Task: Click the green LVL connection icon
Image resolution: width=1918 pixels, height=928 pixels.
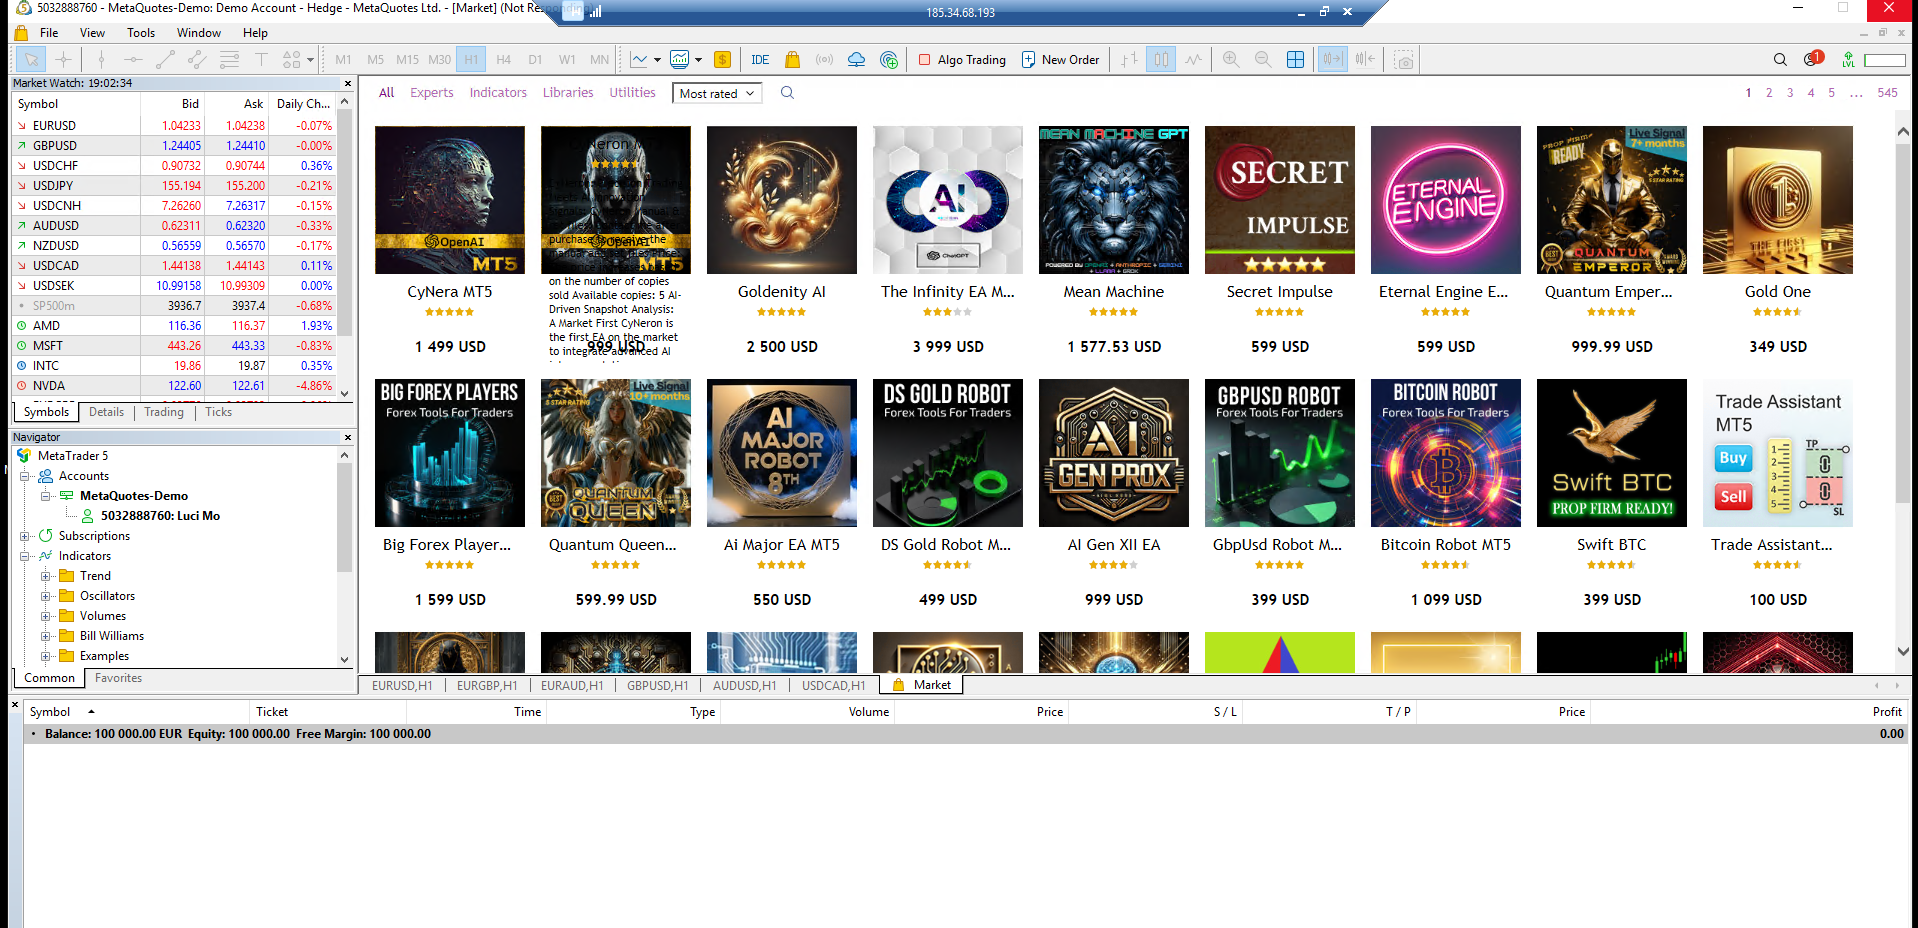Action: [x=1848, y=60]
